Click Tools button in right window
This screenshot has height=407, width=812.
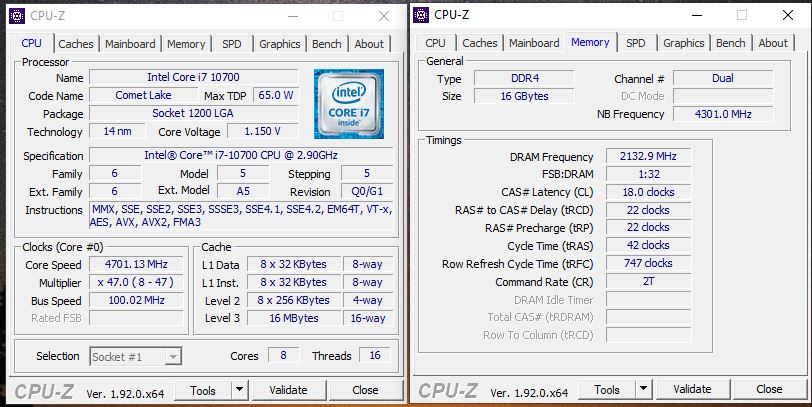pyautogui.click(x=607, y=389)
